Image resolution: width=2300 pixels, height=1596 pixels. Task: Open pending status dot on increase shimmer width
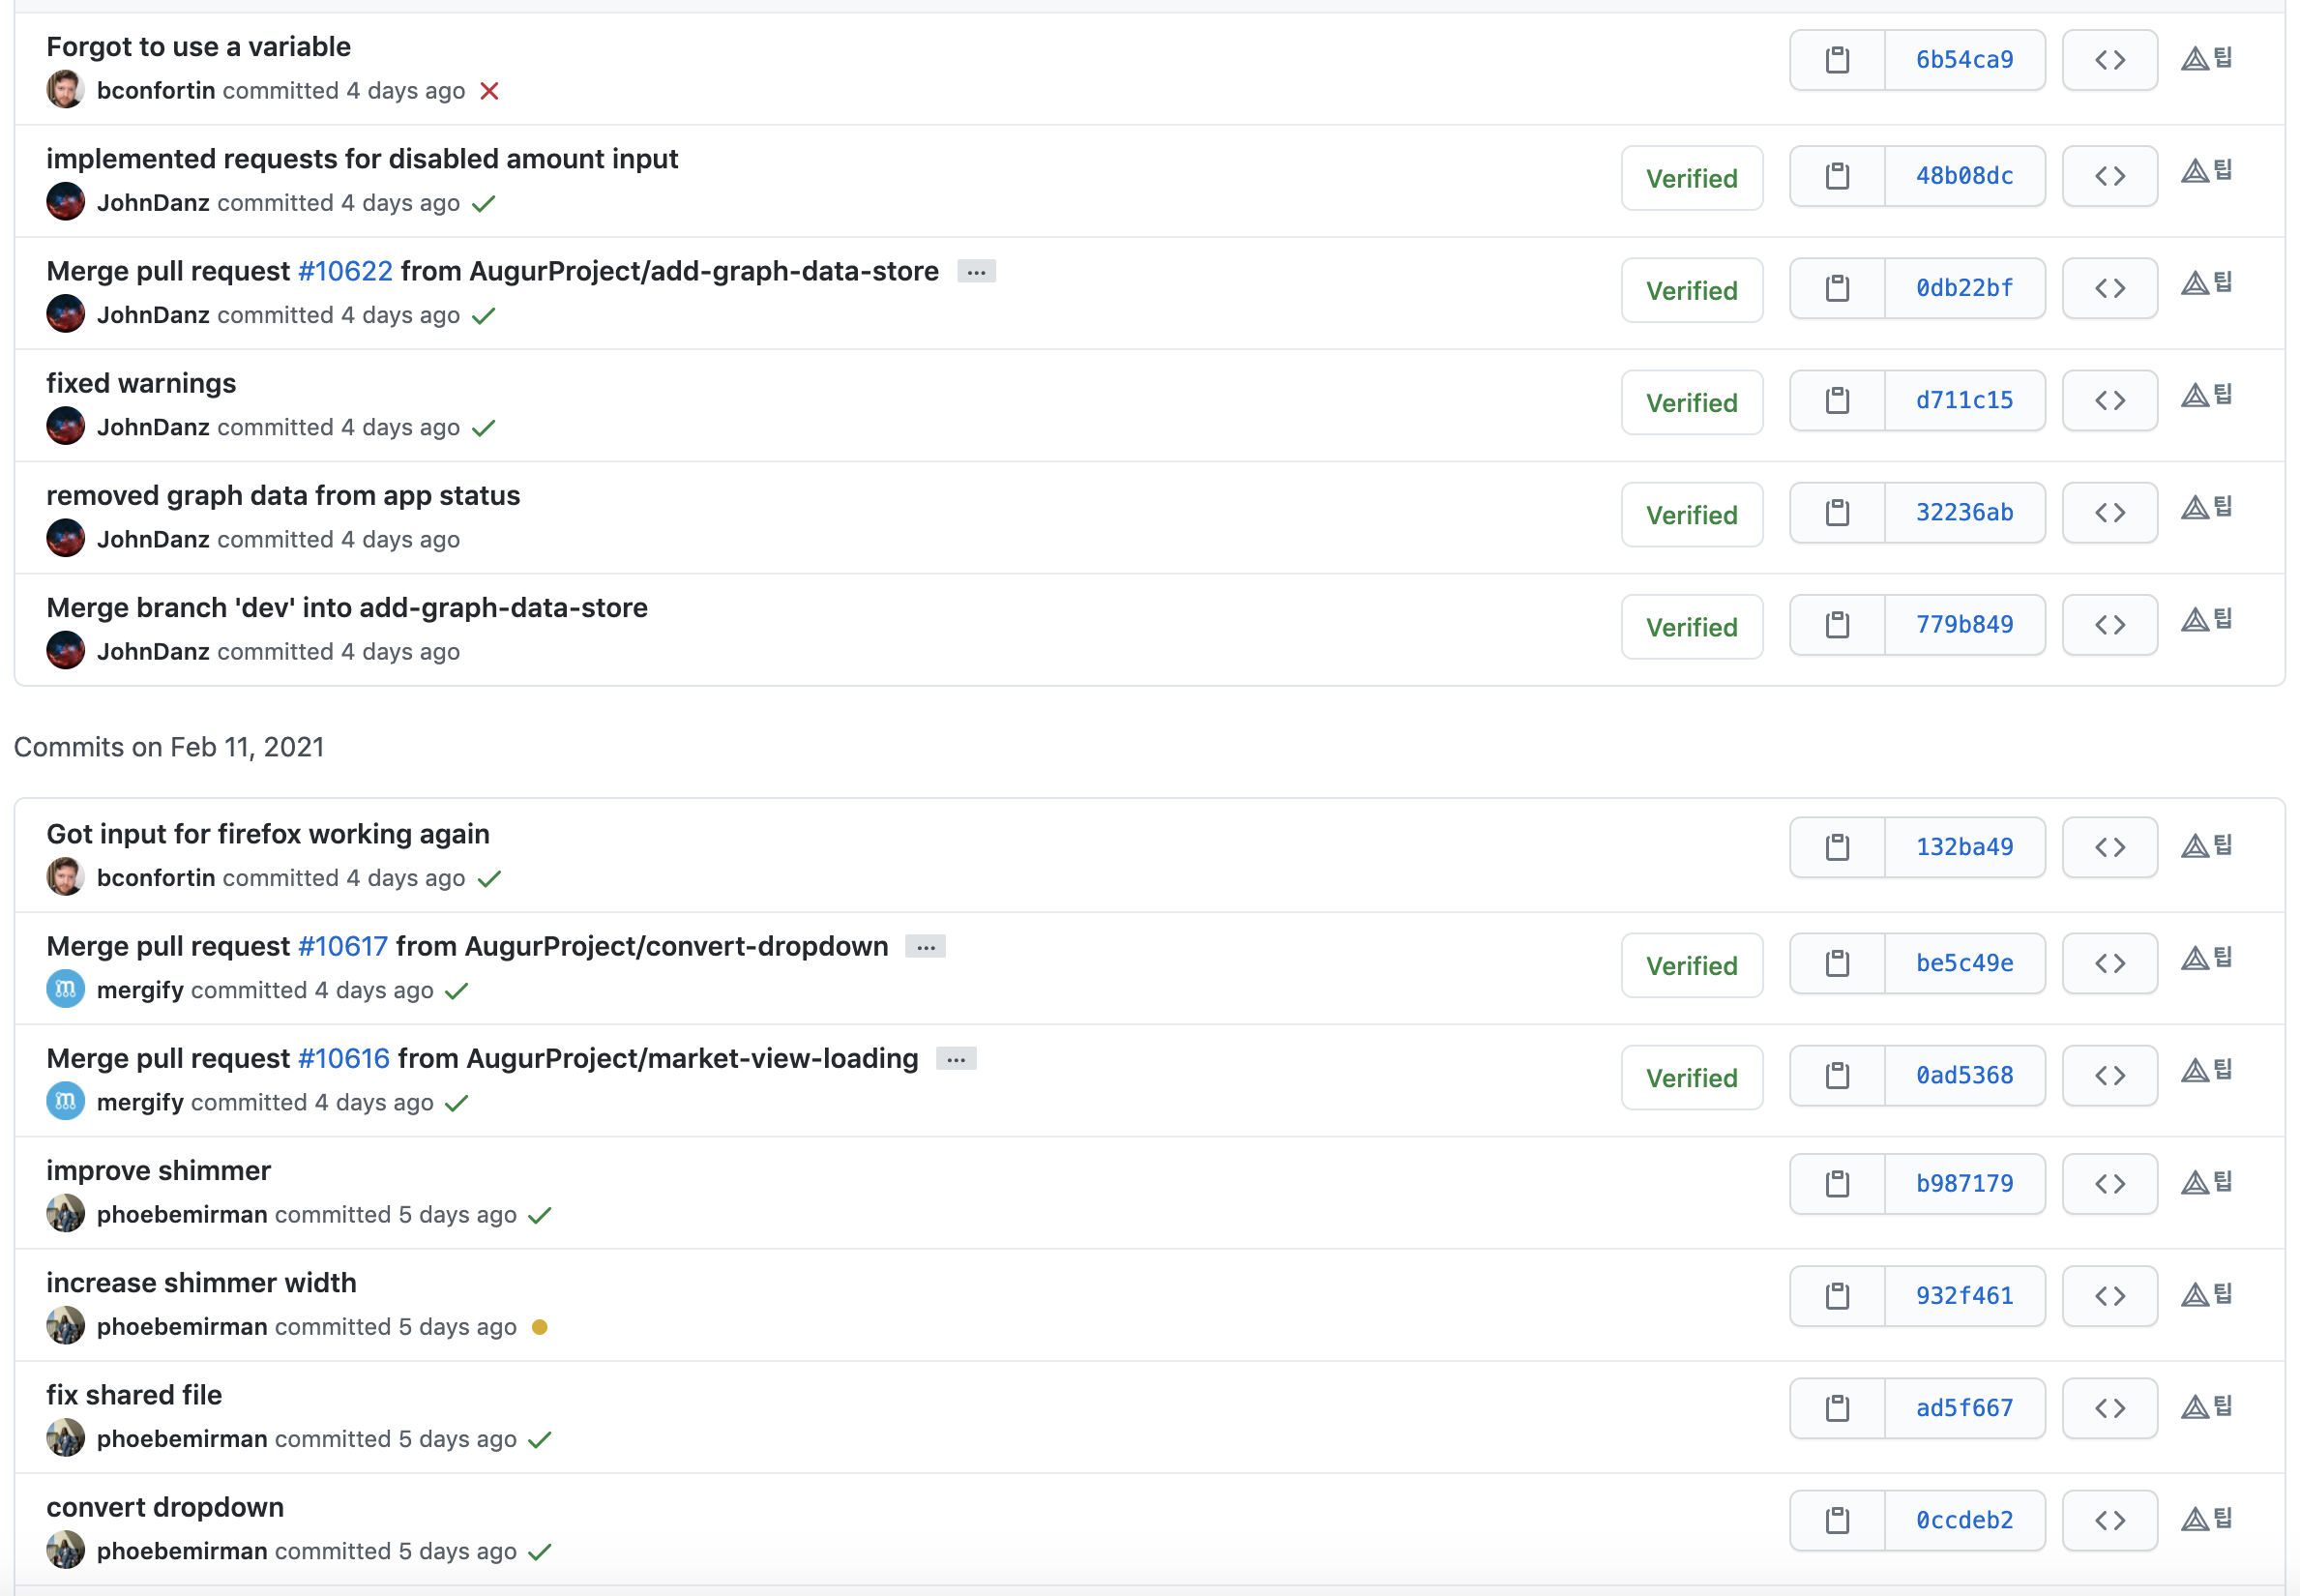point(539,1327)
